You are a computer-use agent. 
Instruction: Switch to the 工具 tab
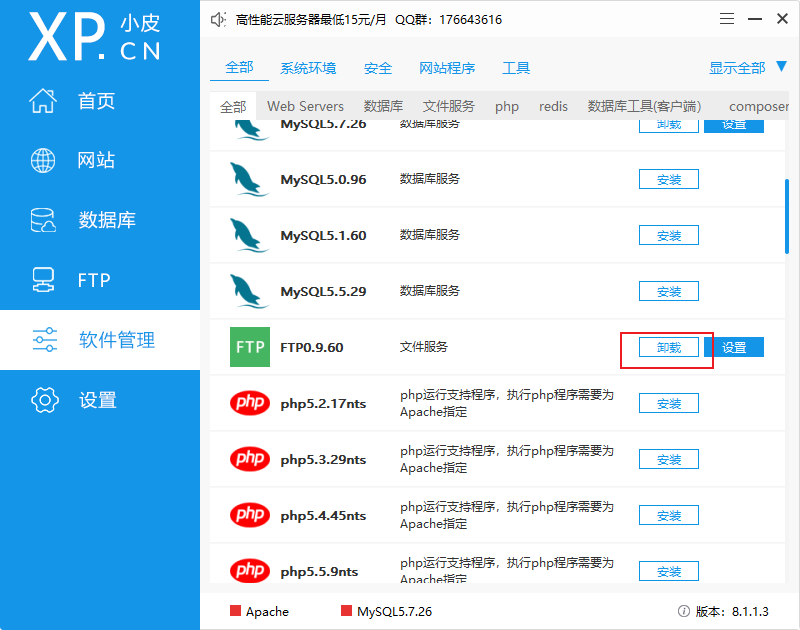pyautogui.click(x=516, y=68)
